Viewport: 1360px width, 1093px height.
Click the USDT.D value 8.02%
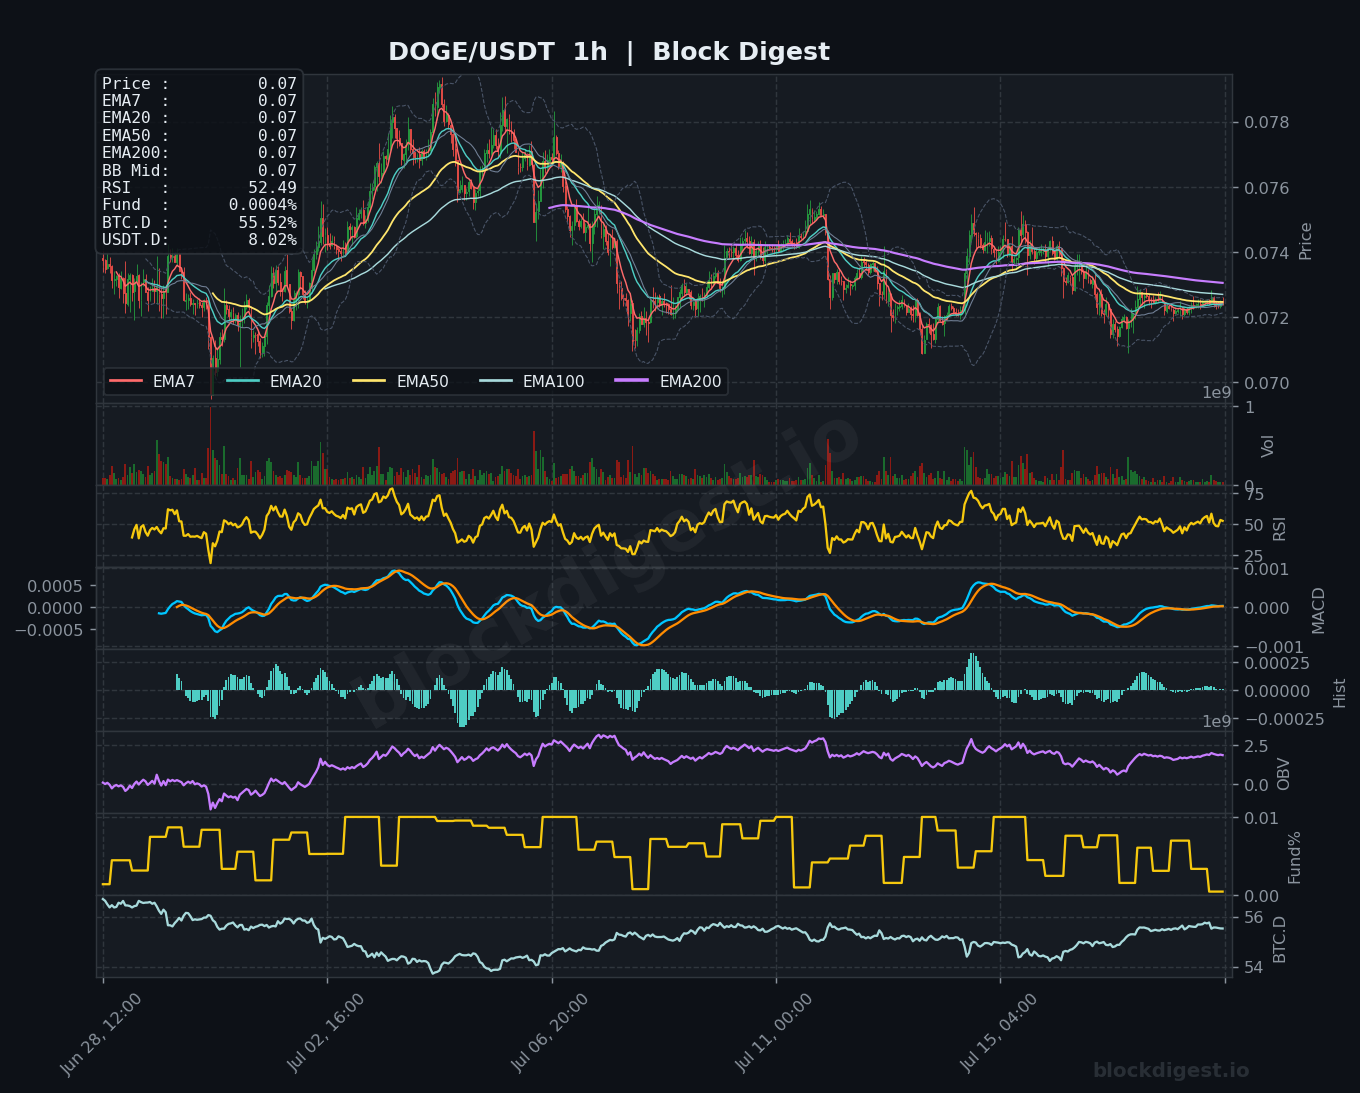(272, 240)
